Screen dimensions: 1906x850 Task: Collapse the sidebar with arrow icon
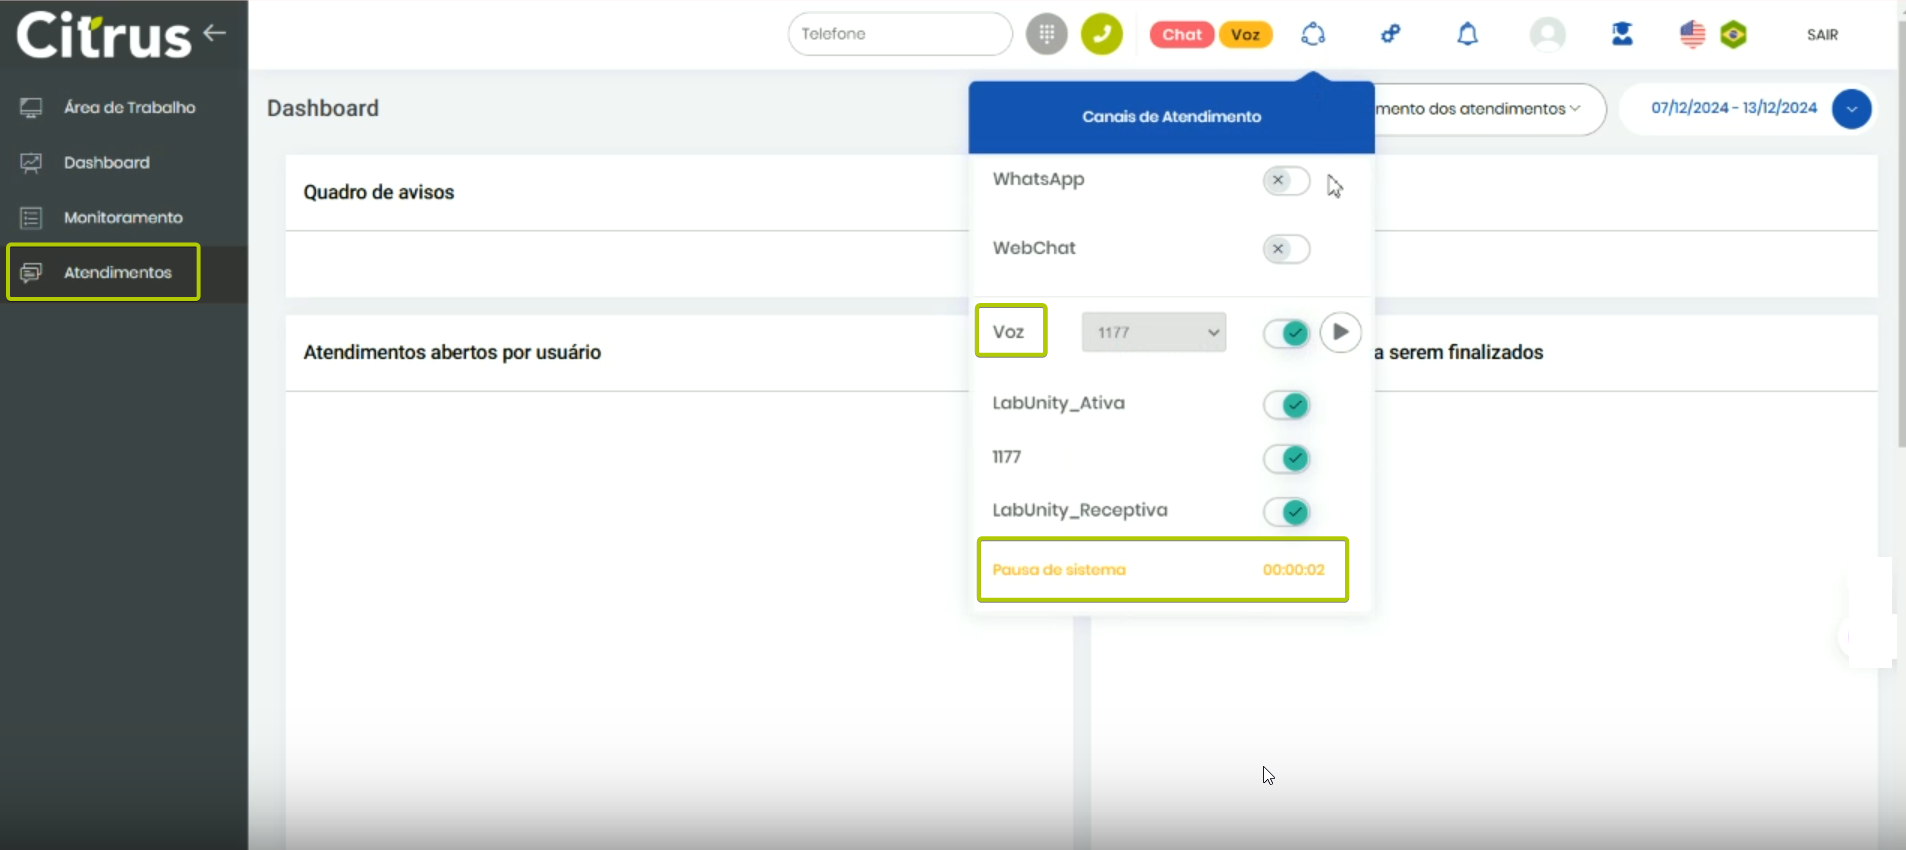tap(215, 33)
